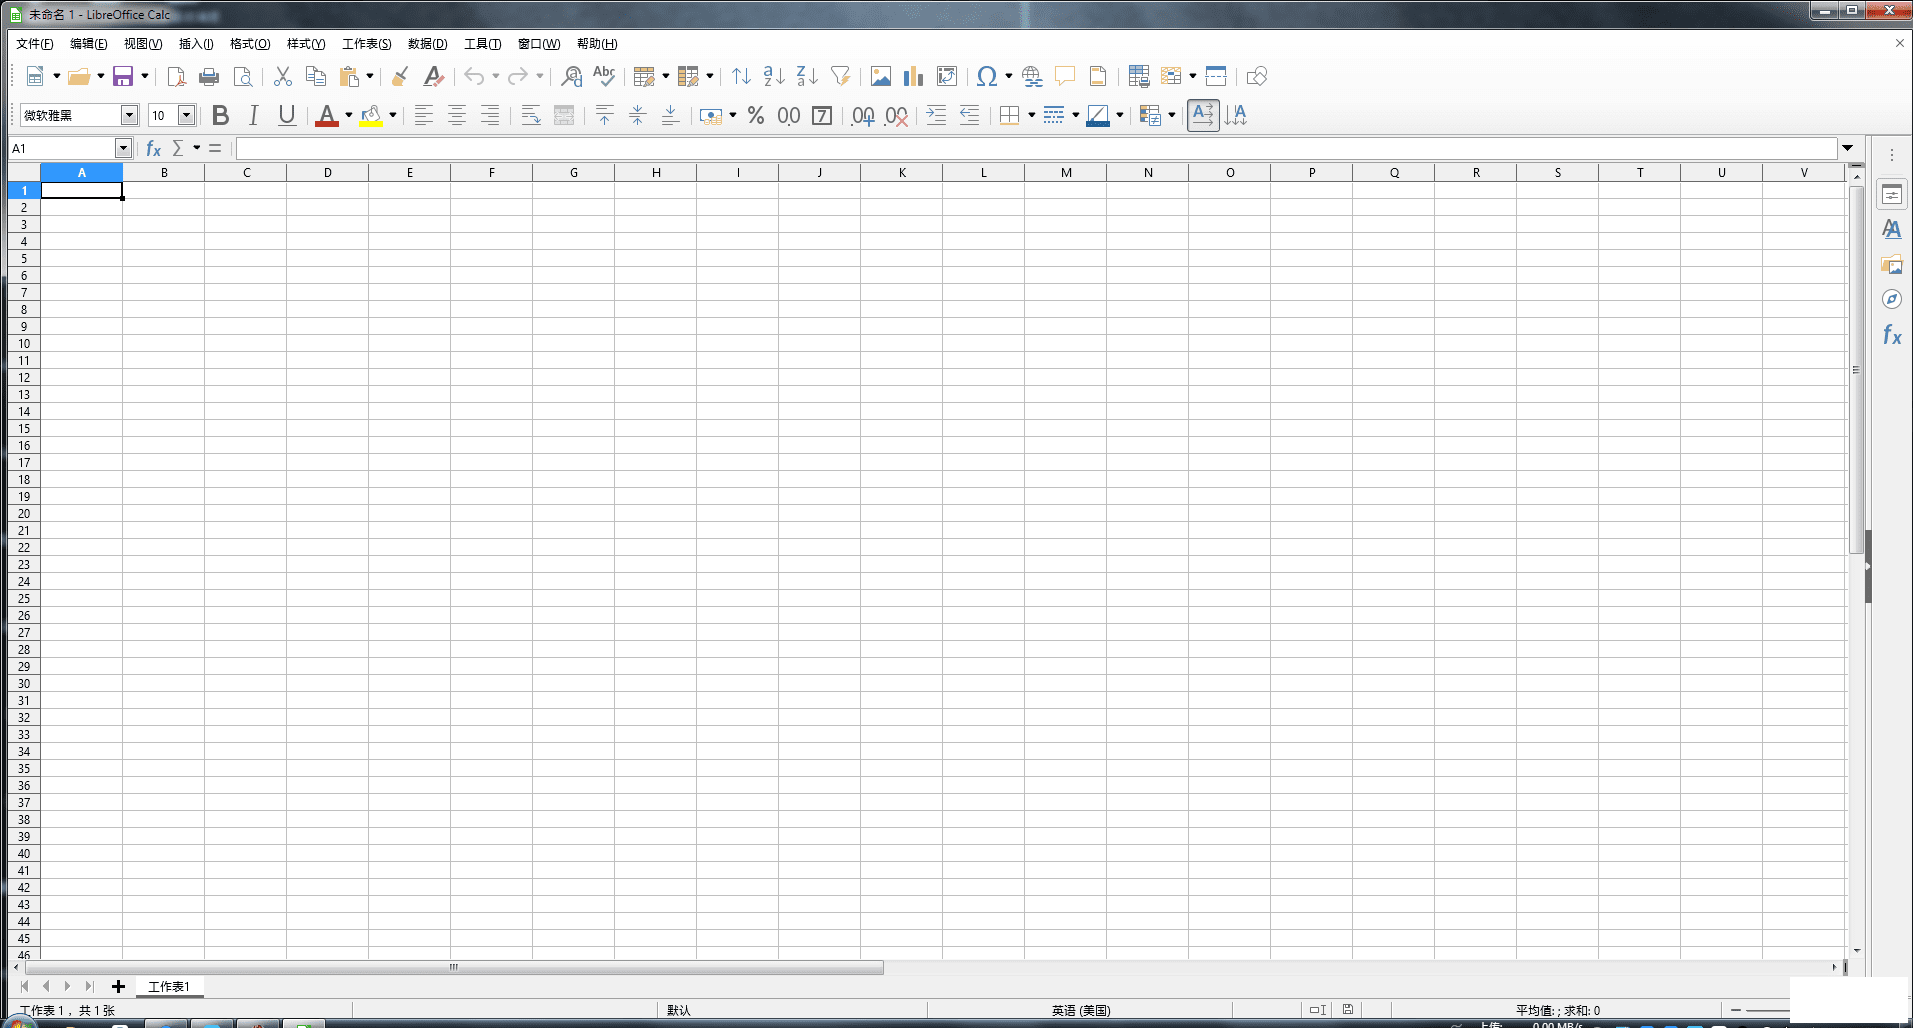
Task: Open the 格式(O) menu
Action: coord(250,44)
